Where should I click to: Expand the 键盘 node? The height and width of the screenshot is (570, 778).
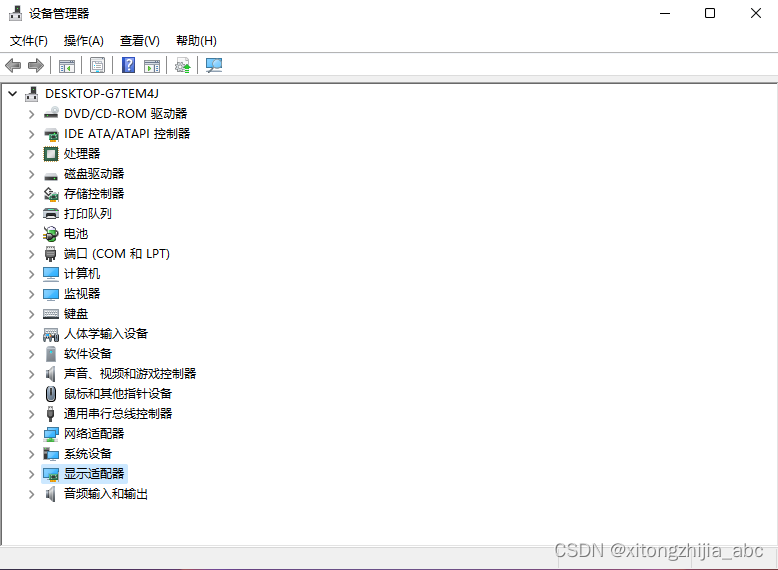point(32,314)
